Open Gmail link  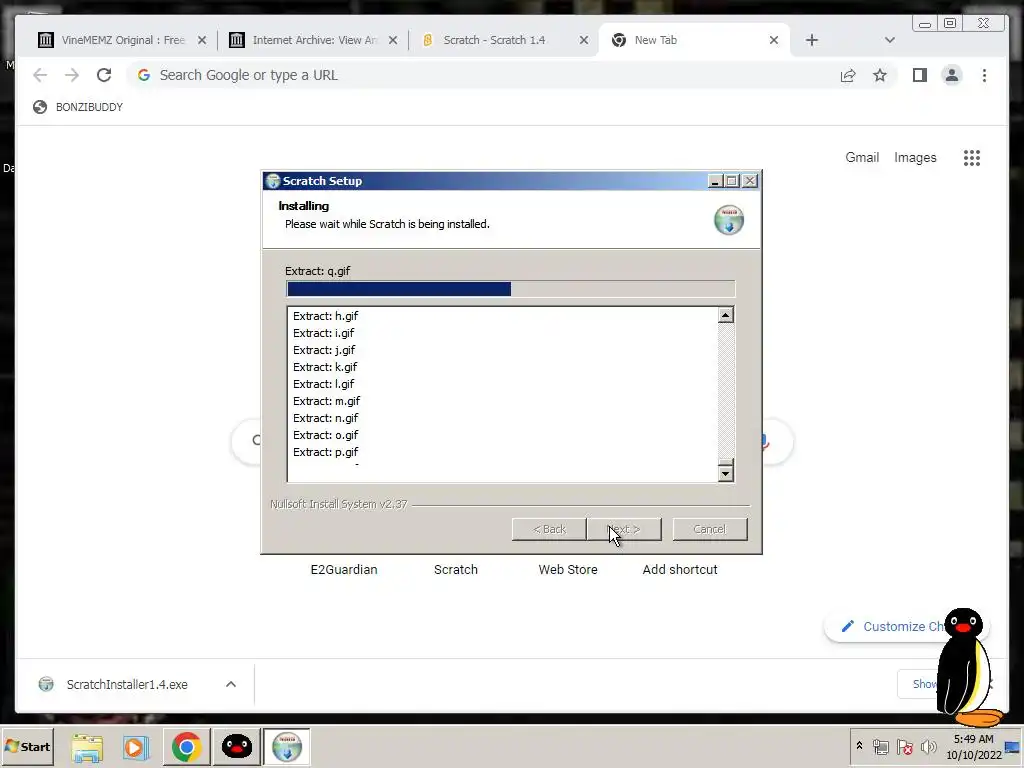pyautogui.click(x=862, y=157)
